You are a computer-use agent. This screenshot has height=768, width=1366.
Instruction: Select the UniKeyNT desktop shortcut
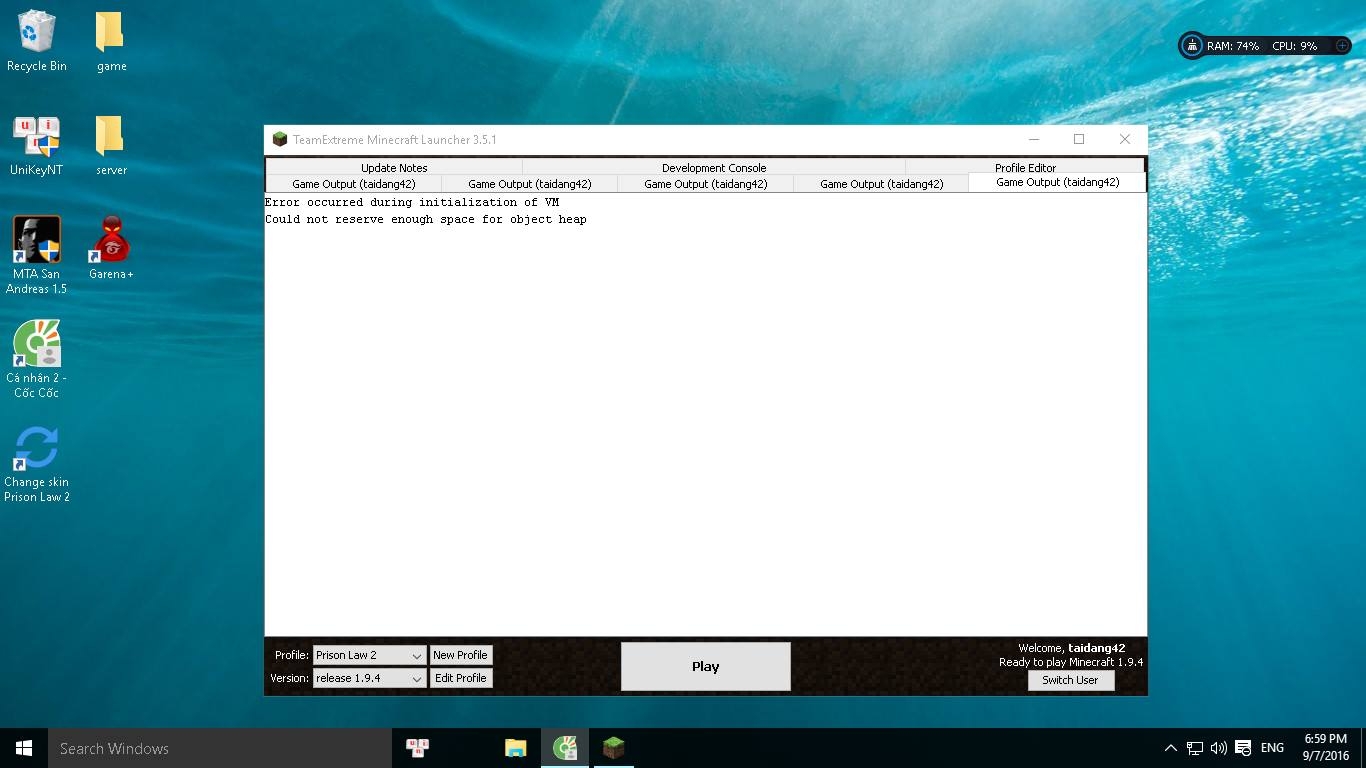[x=37, y=145]
